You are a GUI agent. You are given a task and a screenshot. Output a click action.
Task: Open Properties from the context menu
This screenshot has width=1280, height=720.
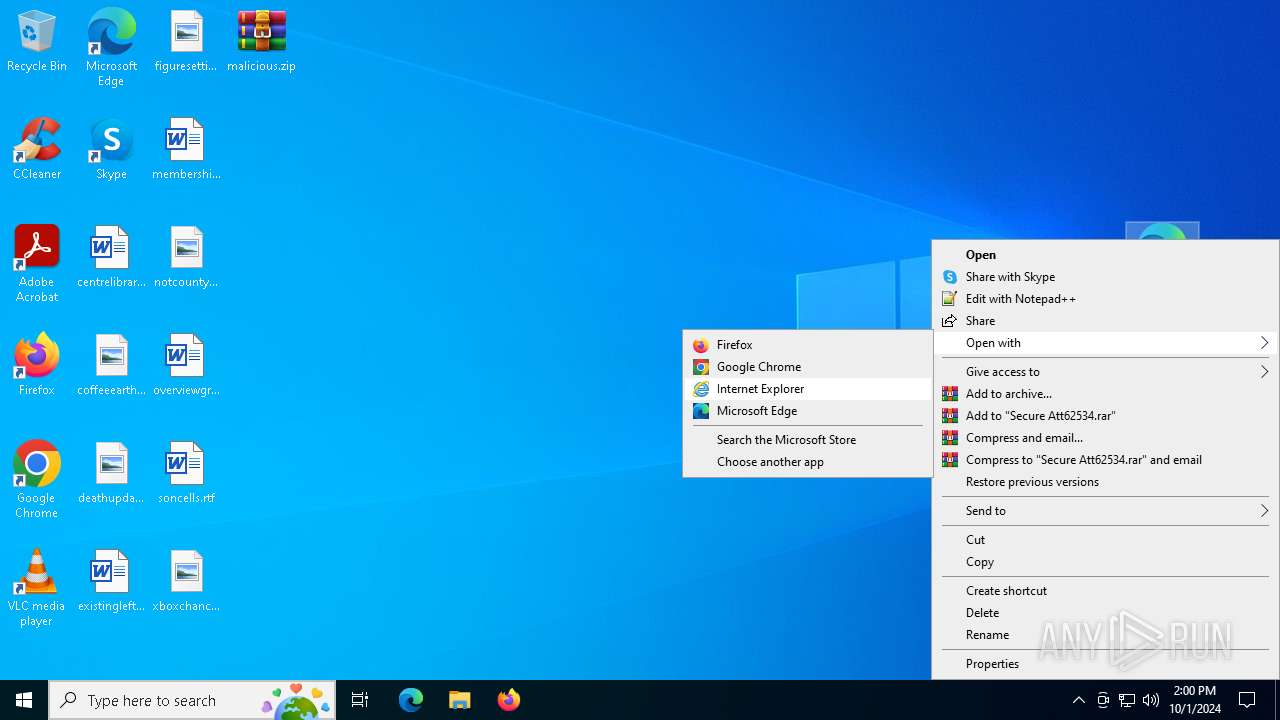point(1106,664)
